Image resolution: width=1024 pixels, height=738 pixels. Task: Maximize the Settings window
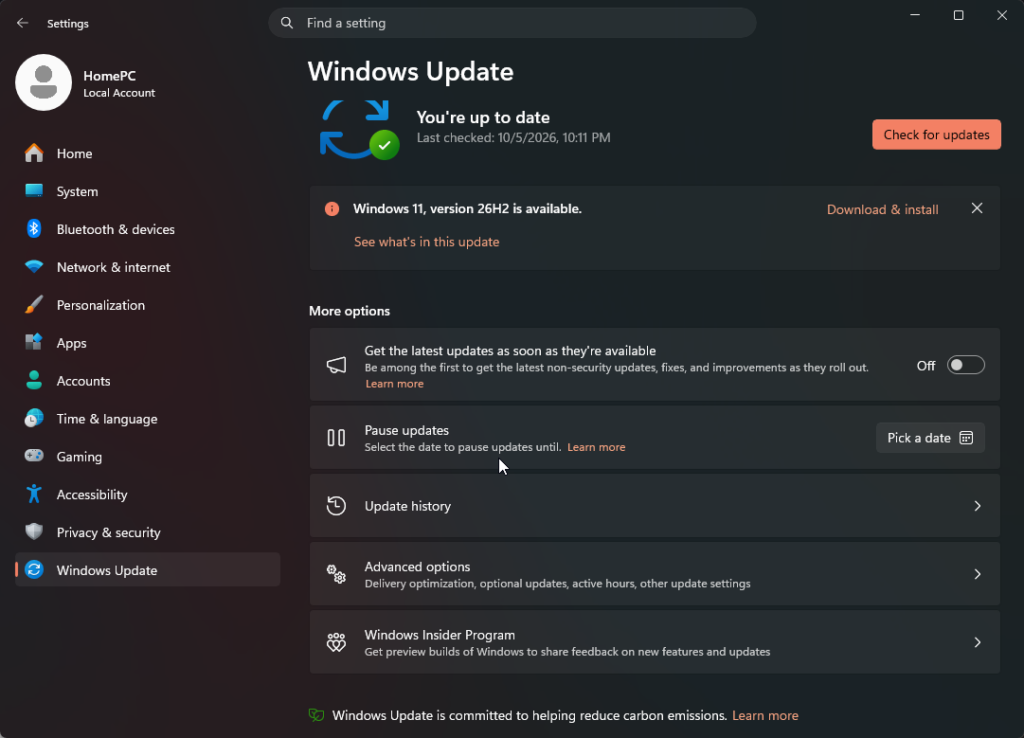point(958,15)
